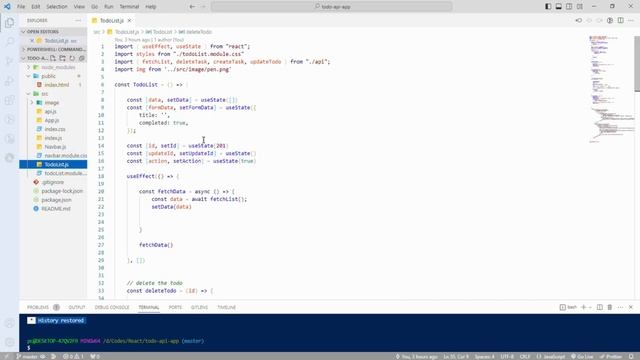
Task: Open the Run menu
Action: 109,7
